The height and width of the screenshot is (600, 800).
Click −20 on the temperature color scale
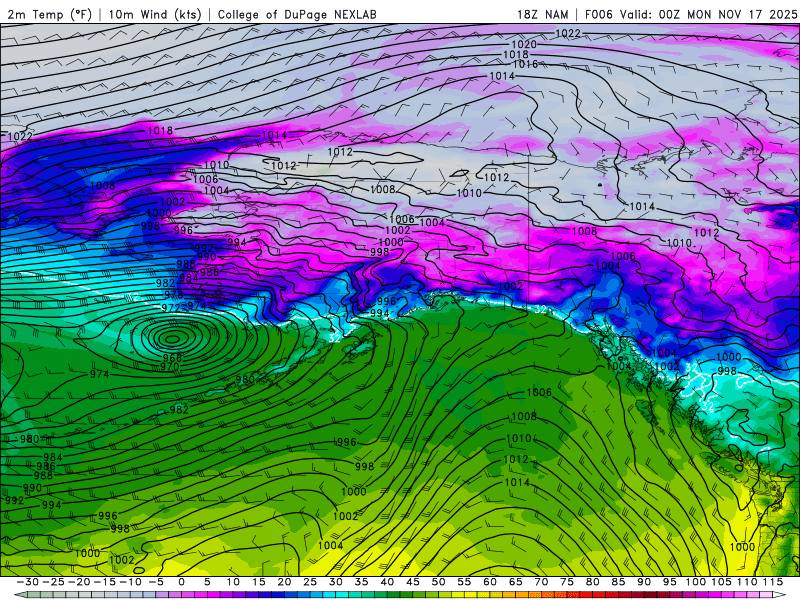(79, 582)
